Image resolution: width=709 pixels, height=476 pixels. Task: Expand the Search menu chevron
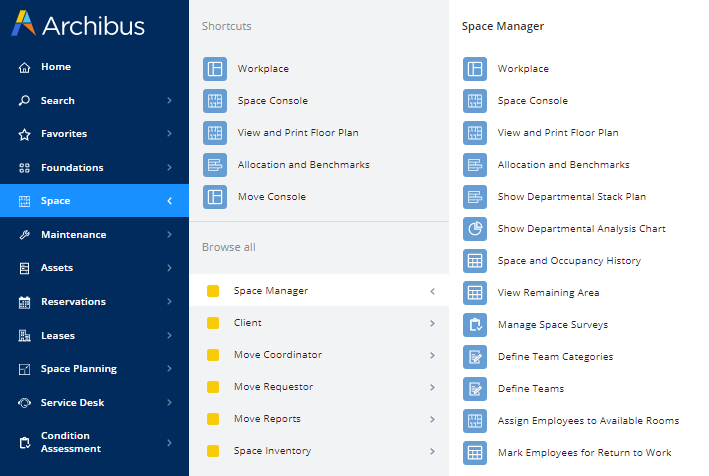pos(169,101)
